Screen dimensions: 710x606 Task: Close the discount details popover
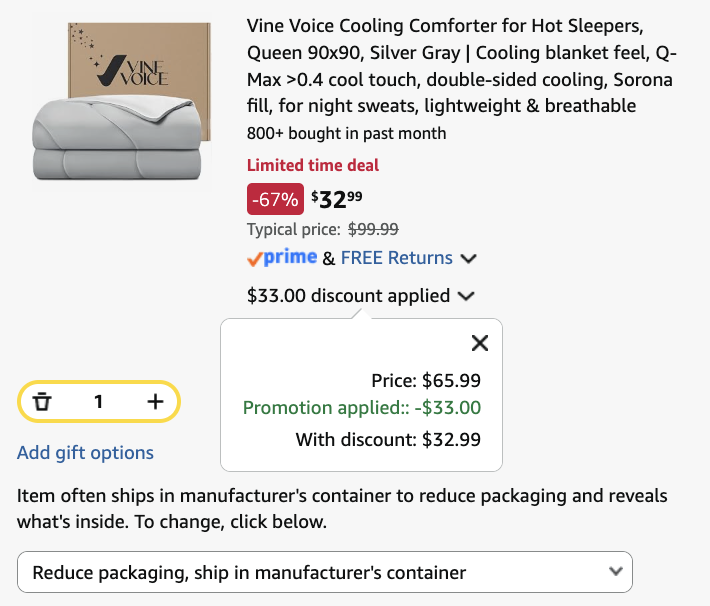tap(480, 343)
